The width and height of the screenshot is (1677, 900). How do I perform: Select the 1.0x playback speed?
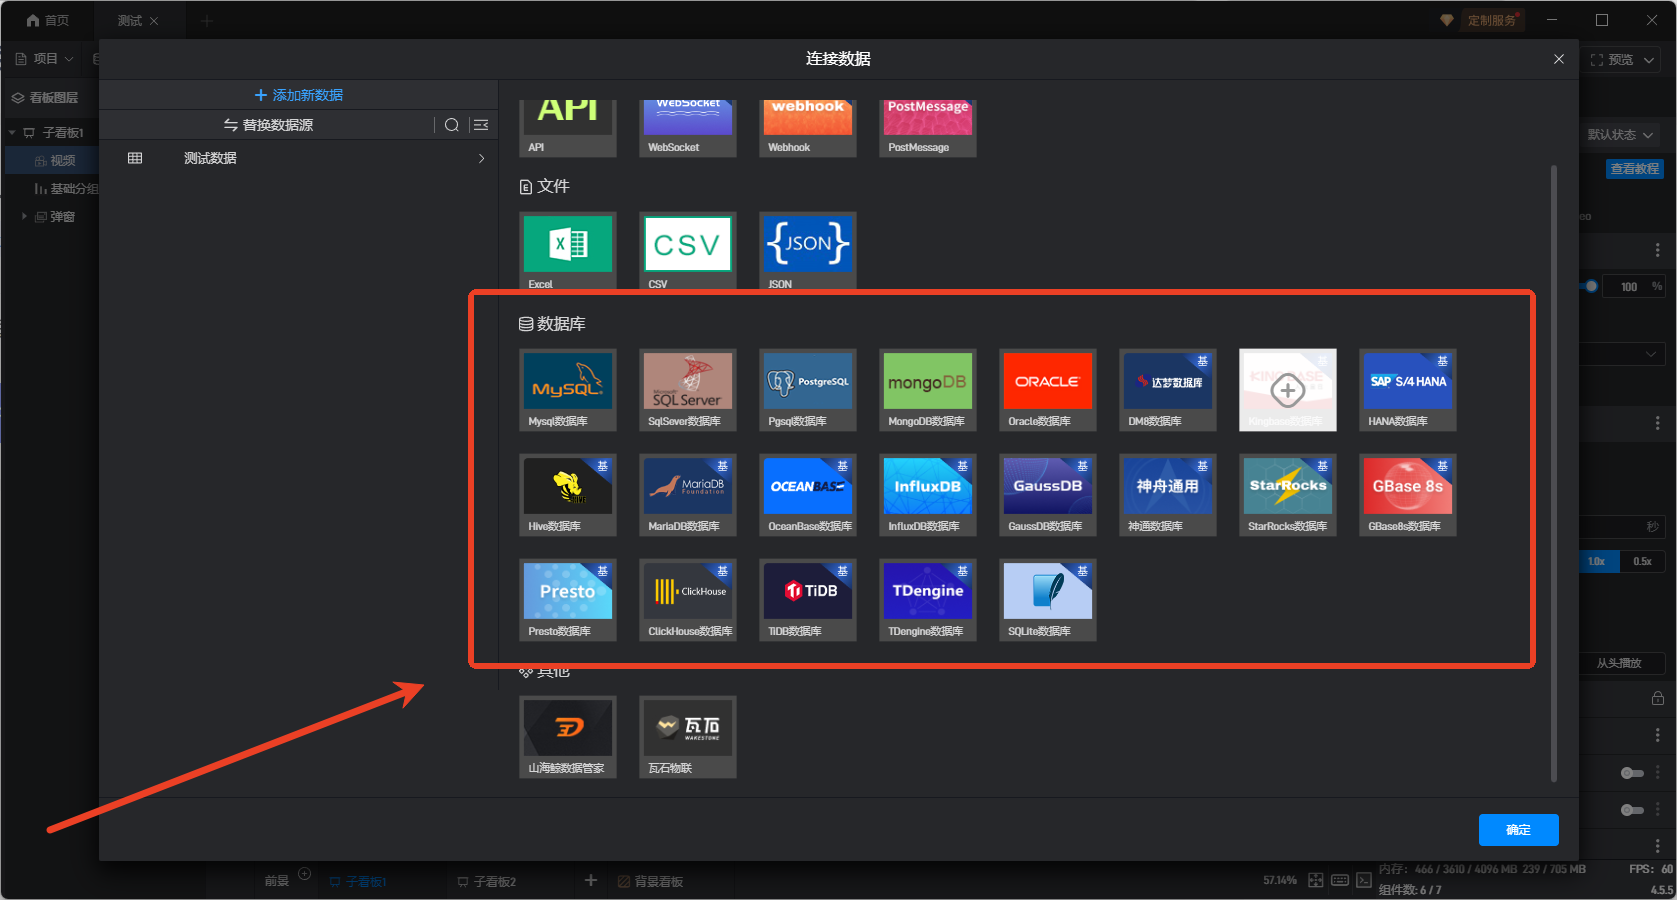(x=1598, y=561)
